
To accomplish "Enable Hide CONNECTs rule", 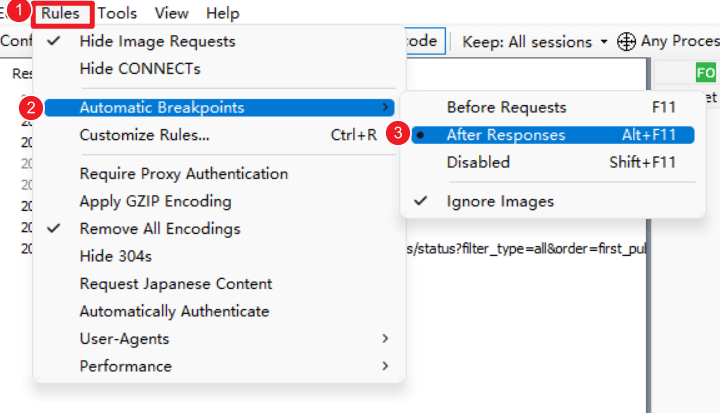I will [140, 69].
